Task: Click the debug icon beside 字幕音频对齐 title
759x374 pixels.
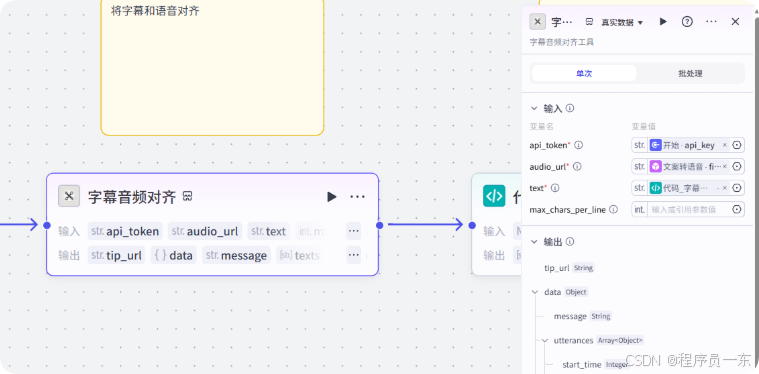Action: 187,196
